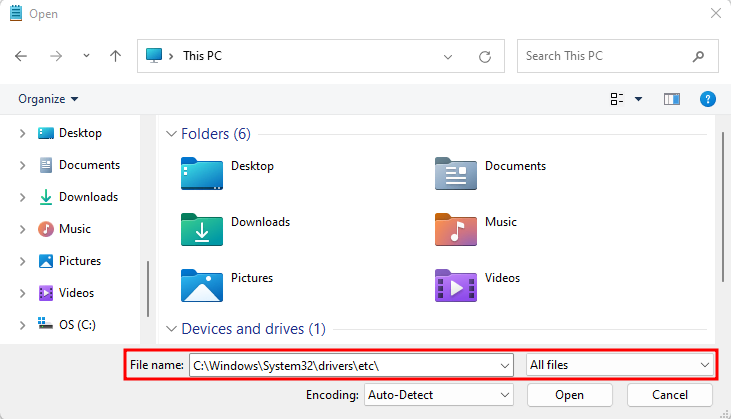The image size is (731, 419).
Task: Navigate up one folder level
Action: (x=115, y=56)
